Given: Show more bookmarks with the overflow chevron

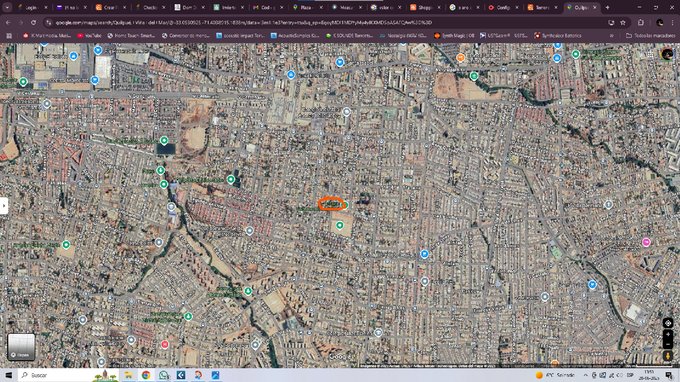Looking at the screenshot, I should pos(612,36).
